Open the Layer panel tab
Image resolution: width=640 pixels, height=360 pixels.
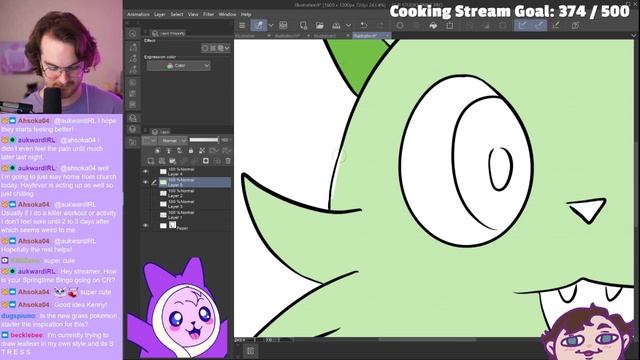(161, 132)
